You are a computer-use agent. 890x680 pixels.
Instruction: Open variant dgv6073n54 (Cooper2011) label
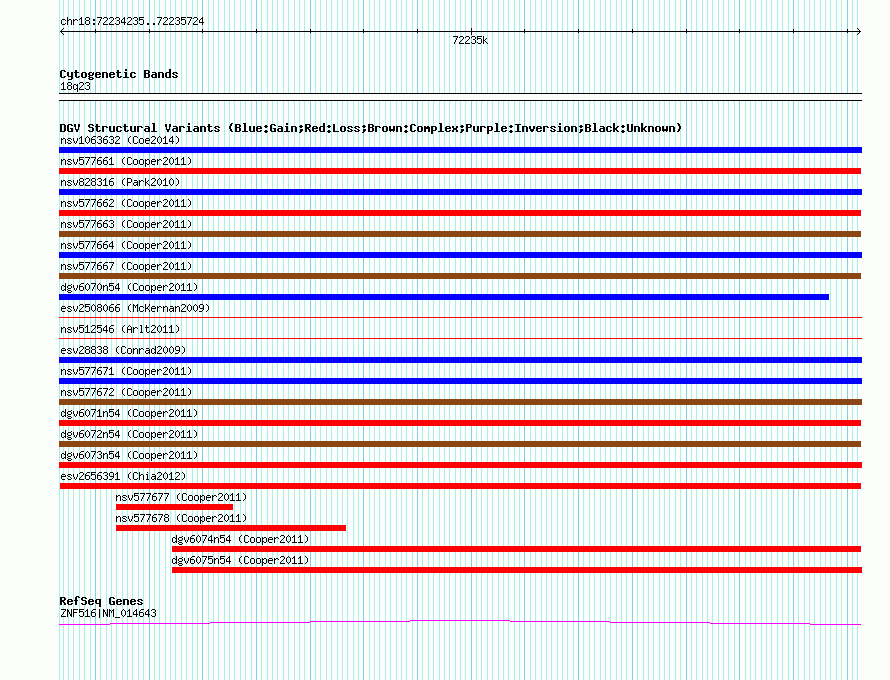[x=129, y=455]
